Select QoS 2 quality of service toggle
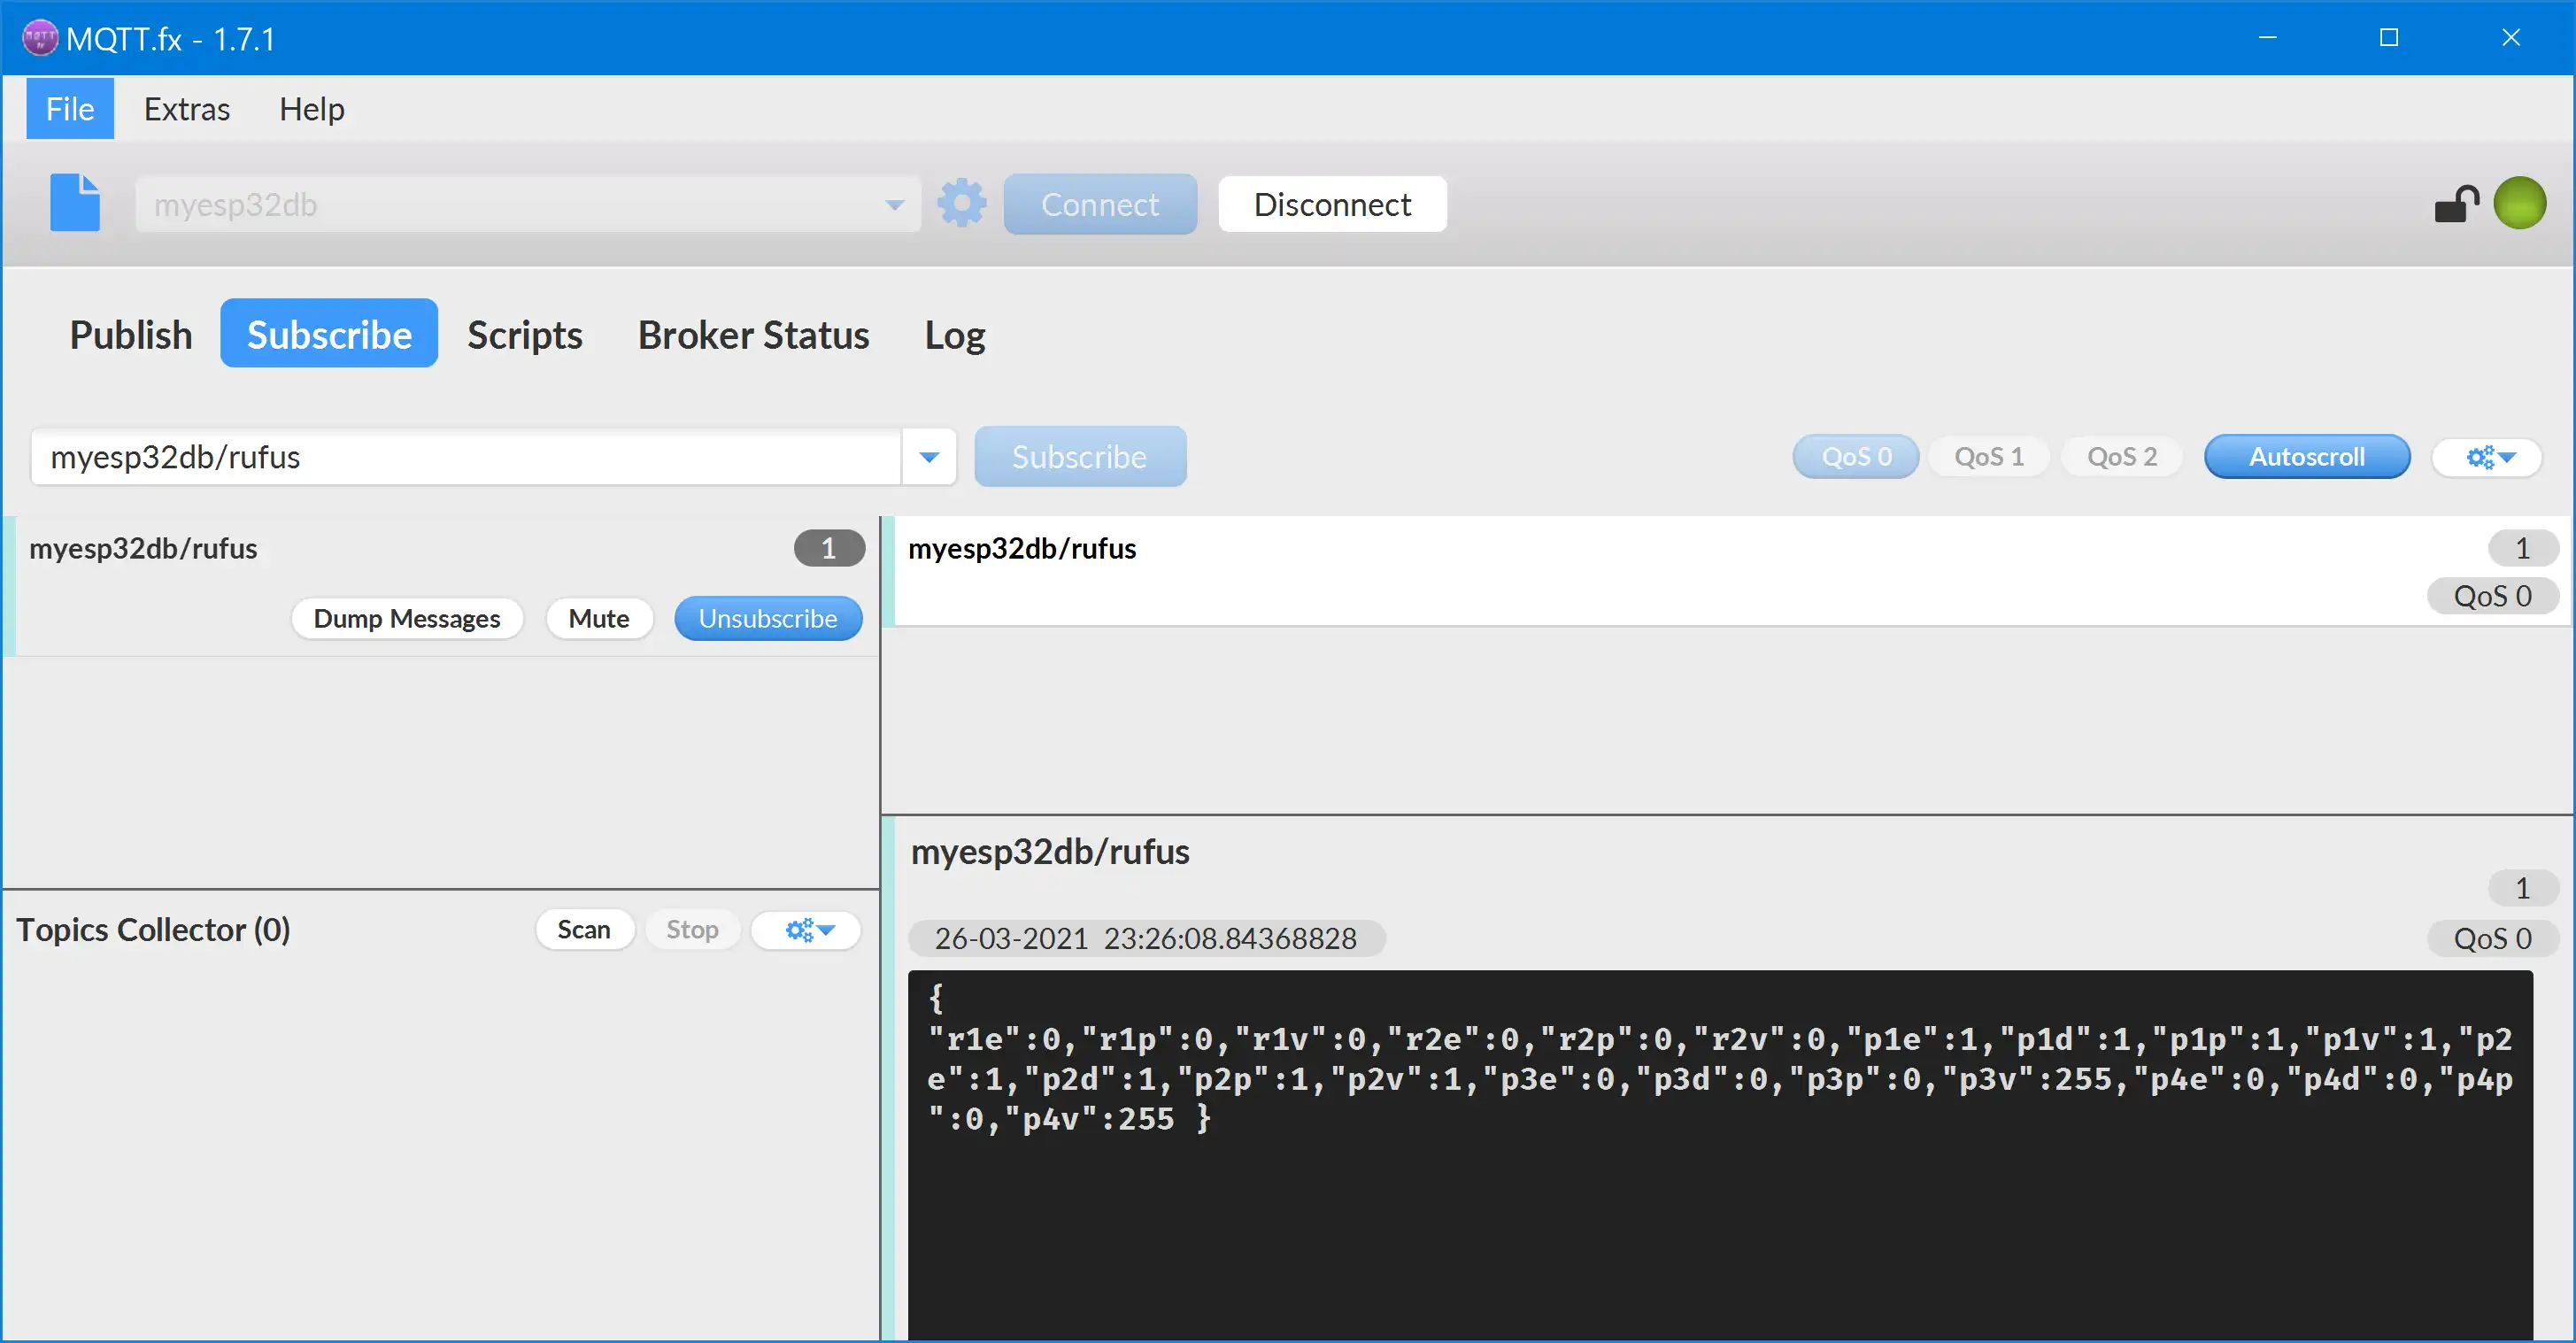The width and height of the screenshot is (2576, 1343). point(2123,455)
